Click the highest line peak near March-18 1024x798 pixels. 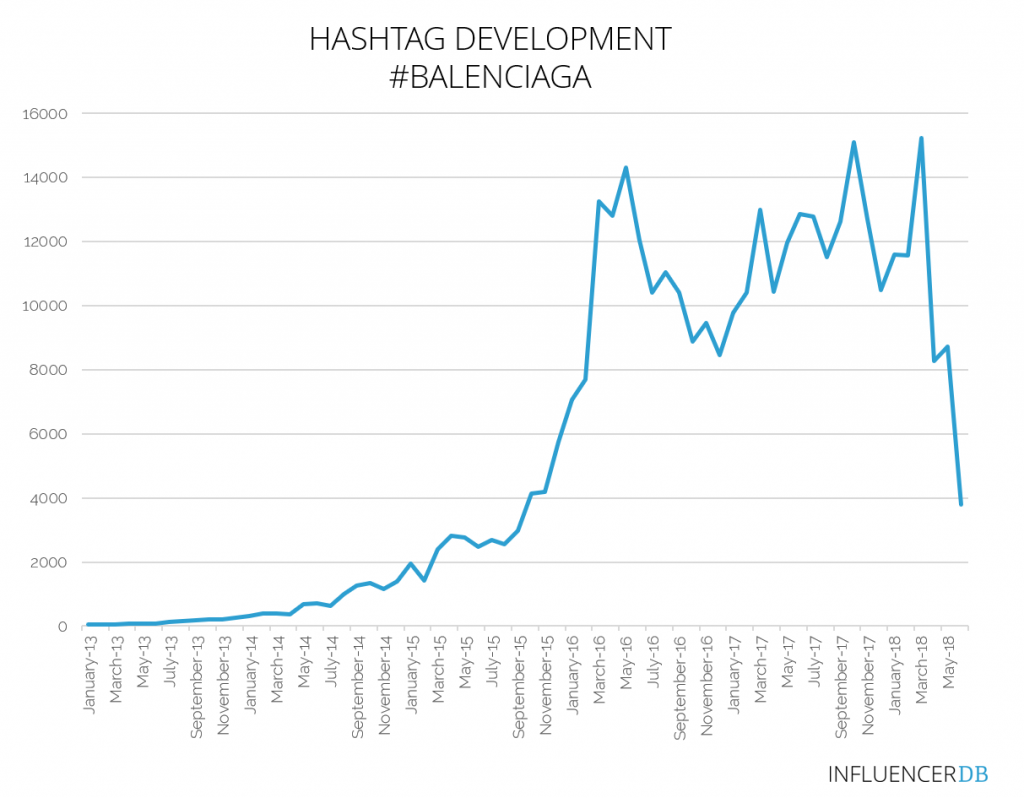(921, 138)
